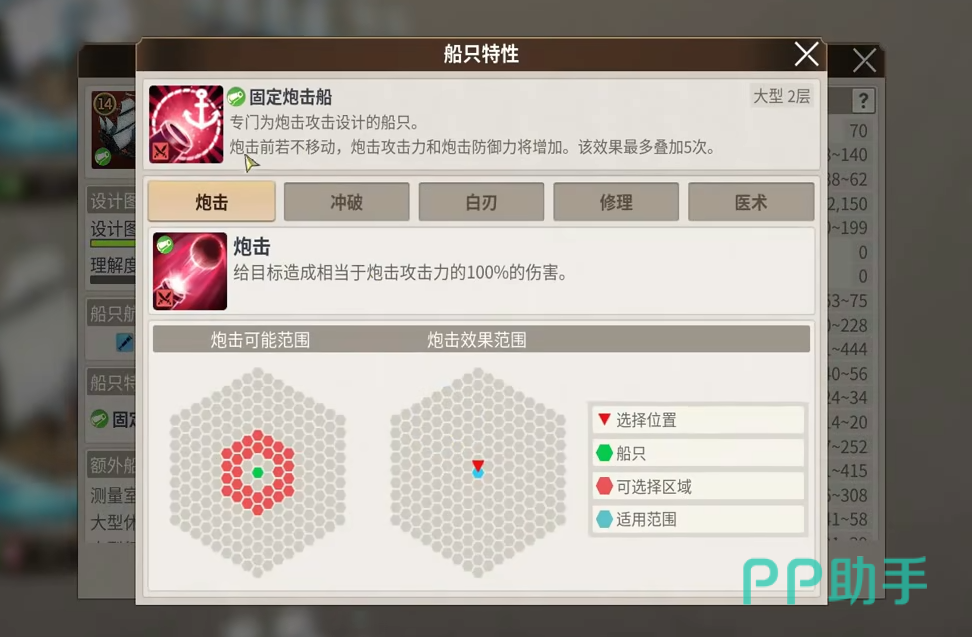Click the 船只 legend entry
Viewport: 972px width, 637px height.
click(698, 453)
